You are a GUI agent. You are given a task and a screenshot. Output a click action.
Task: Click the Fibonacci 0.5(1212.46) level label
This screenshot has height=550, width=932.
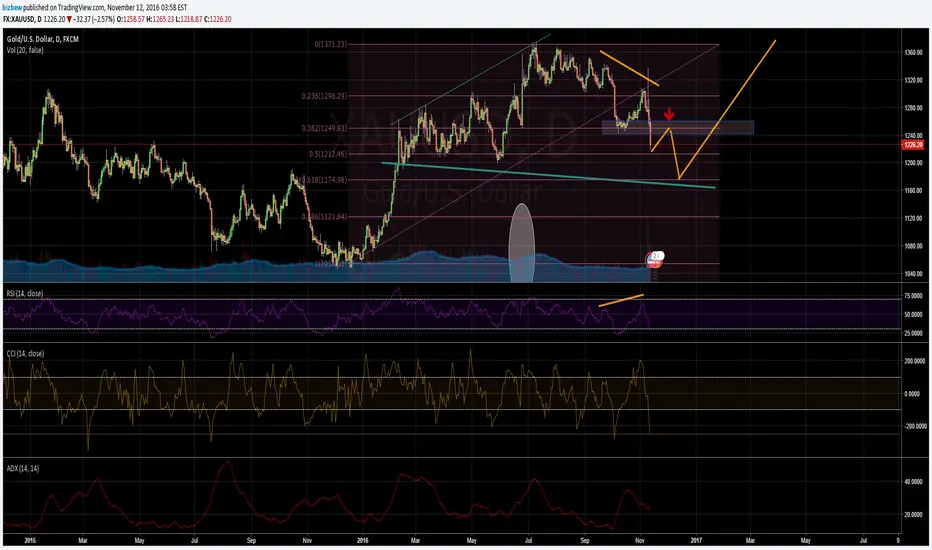[328, 154]
